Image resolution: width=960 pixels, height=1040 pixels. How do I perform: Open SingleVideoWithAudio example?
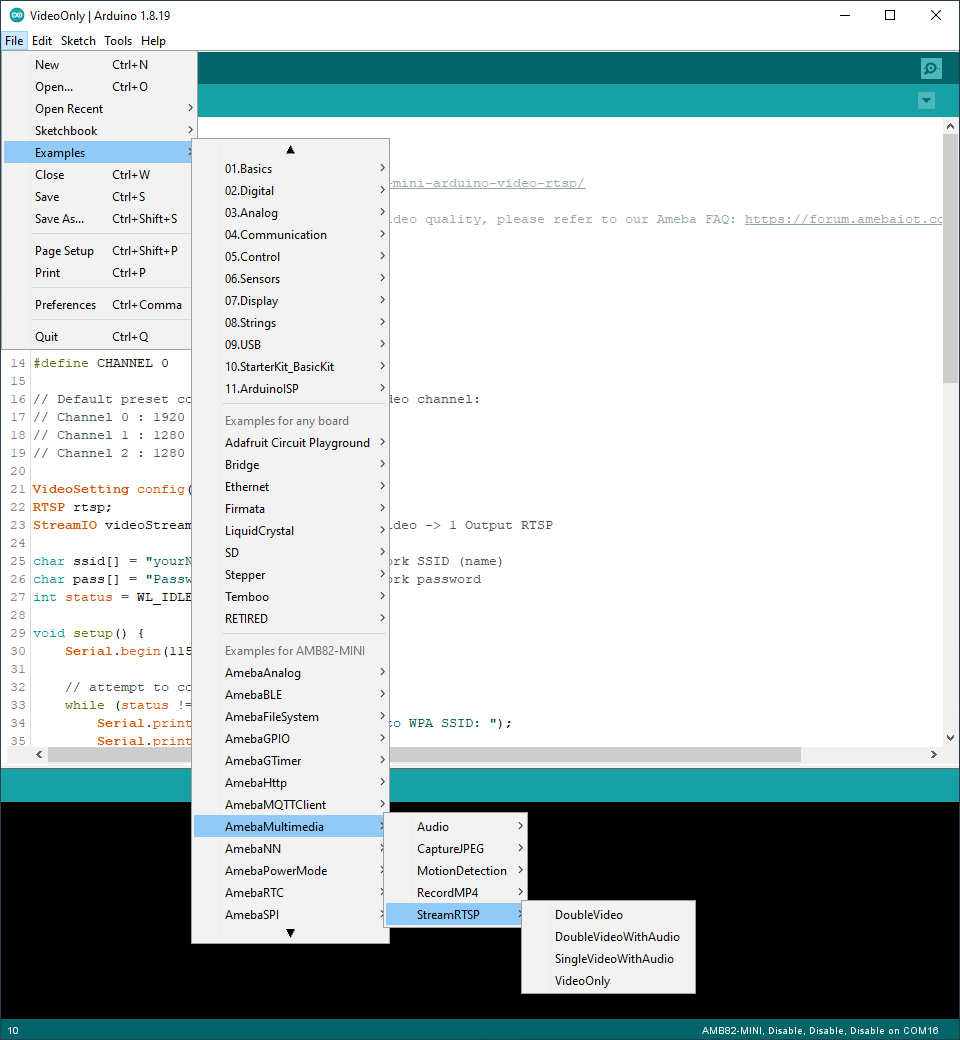pos(614,959)
